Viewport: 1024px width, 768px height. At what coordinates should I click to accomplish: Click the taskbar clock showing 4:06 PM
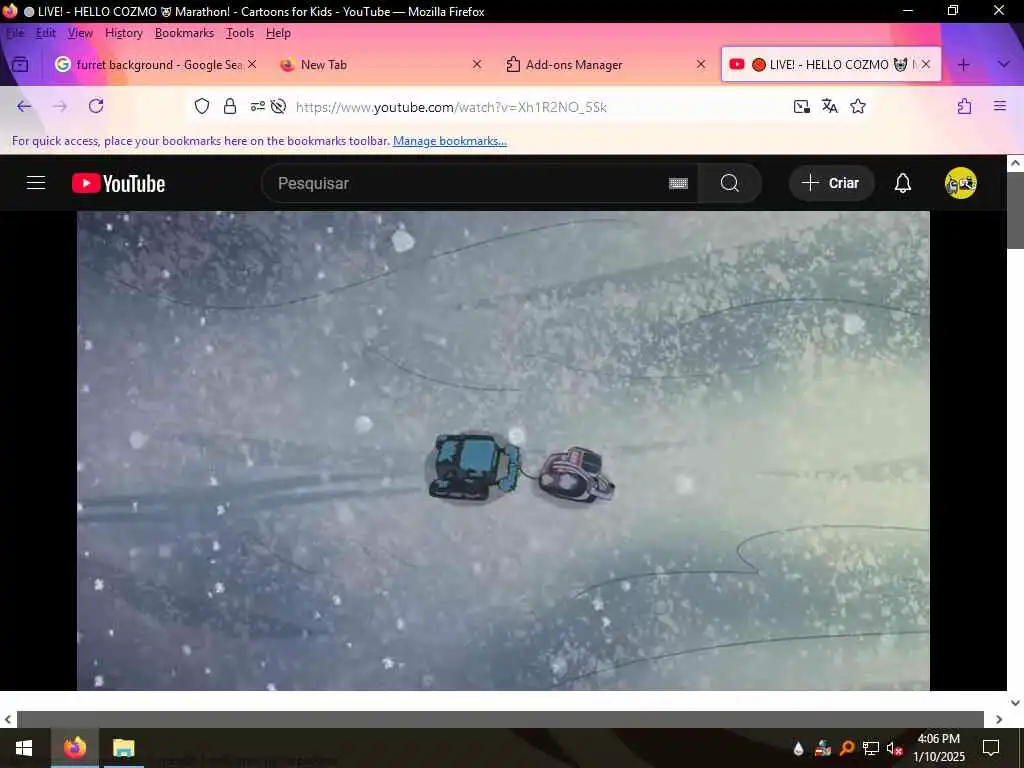pyautogui.click(x=938, y=748)
